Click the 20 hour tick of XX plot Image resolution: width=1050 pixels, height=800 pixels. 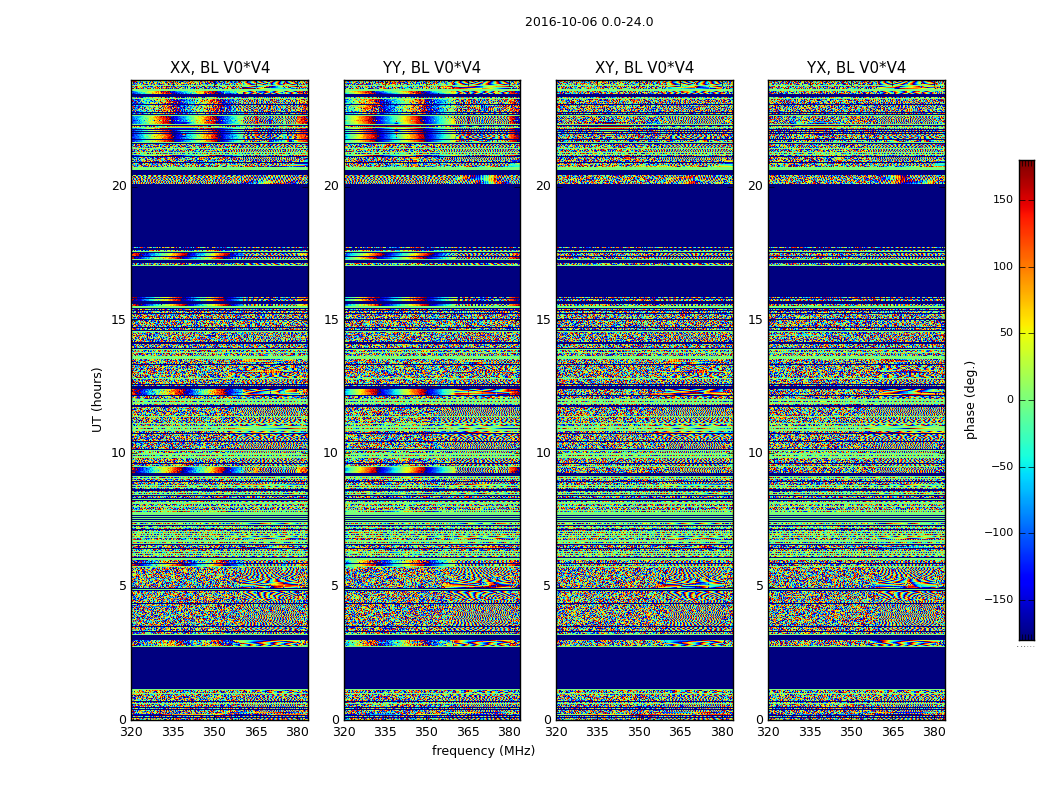pos(119,186)
